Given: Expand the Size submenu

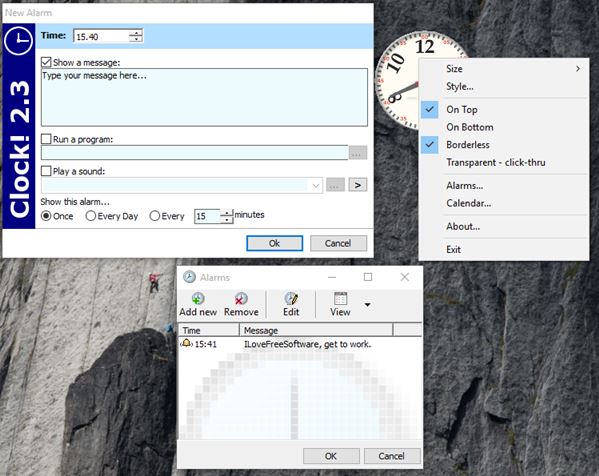Looking at the screenshot, I should pyautogui.click(x=504, y=69).
